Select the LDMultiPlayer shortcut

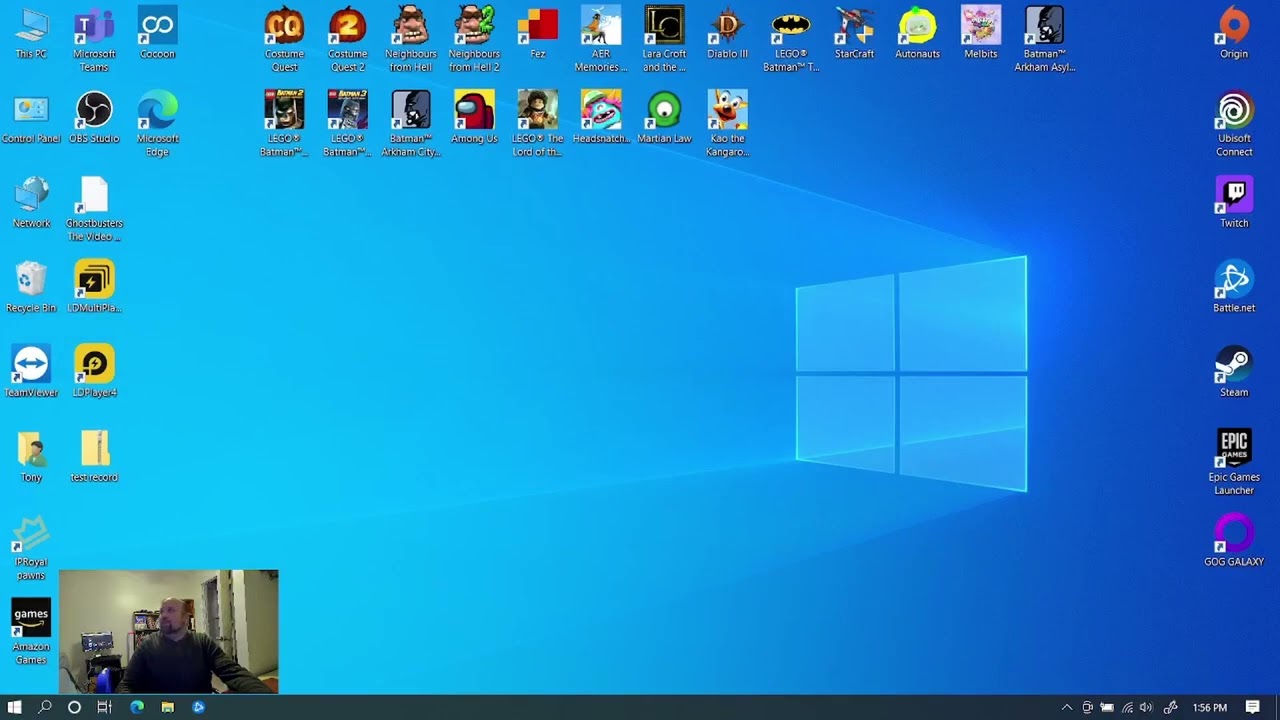[x=94, y=288]
